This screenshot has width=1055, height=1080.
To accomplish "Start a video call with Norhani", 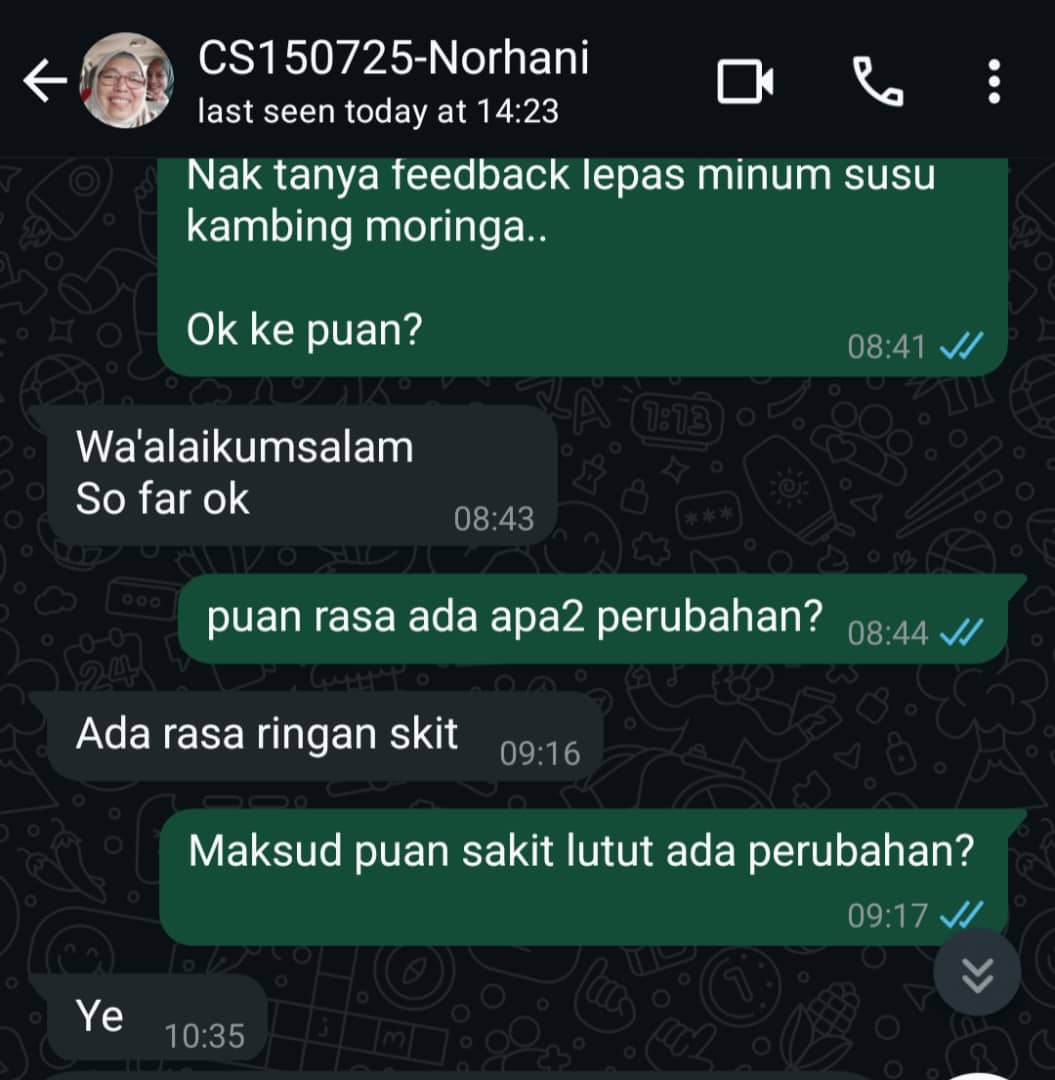I will (x=745, y=81).
